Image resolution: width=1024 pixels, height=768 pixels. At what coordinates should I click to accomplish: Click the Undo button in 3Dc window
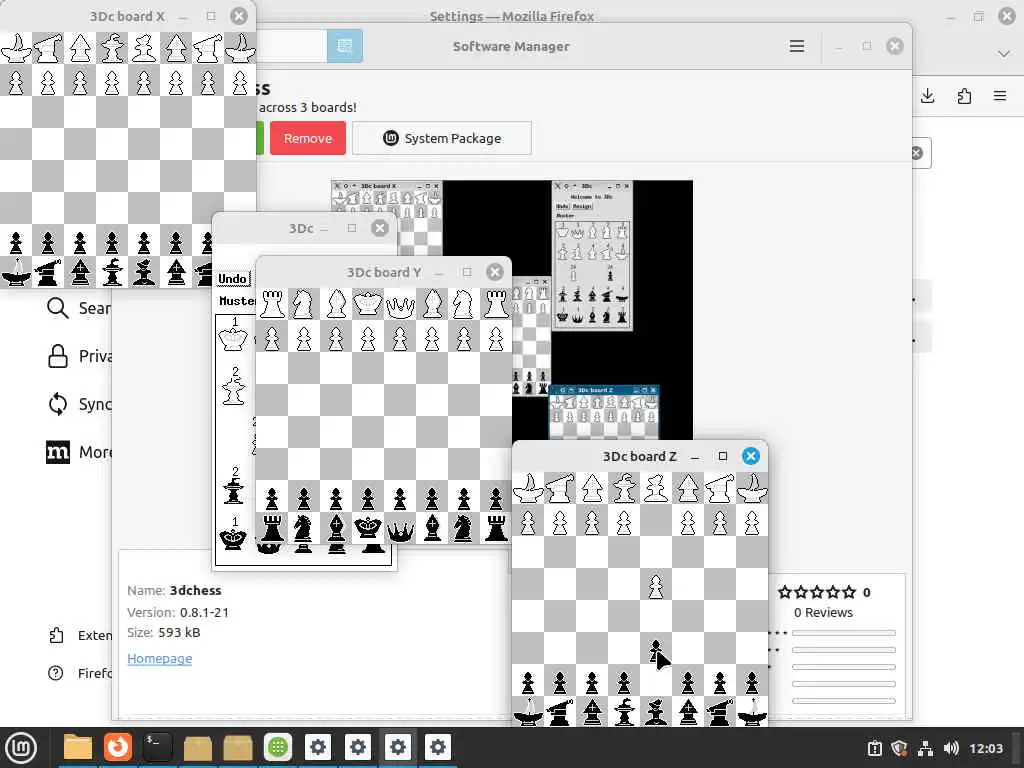click(232, 279)
